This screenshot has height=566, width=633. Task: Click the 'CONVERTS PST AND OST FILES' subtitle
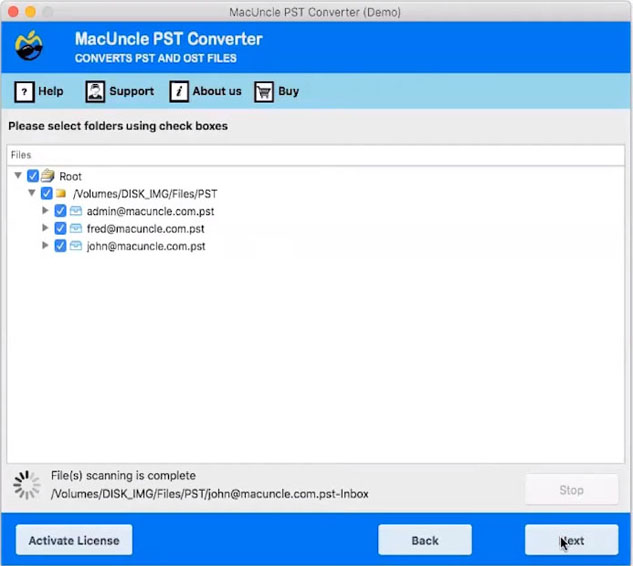[x=155, y=58]
